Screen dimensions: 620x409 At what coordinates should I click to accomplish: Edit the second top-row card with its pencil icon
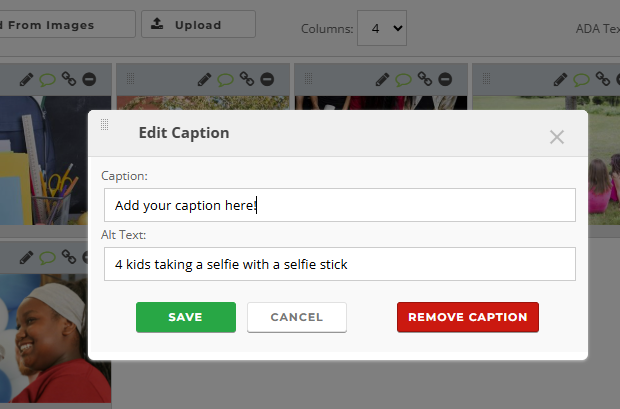(204, 80)
